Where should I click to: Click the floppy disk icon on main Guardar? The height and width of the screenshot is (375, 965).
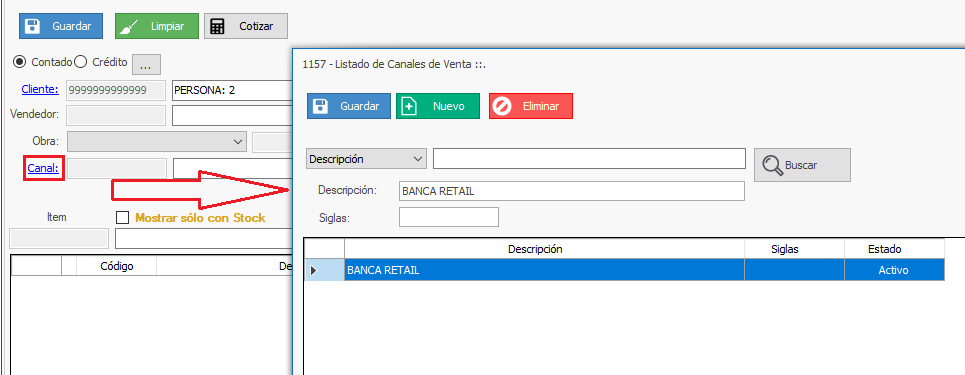click(33, 26)
